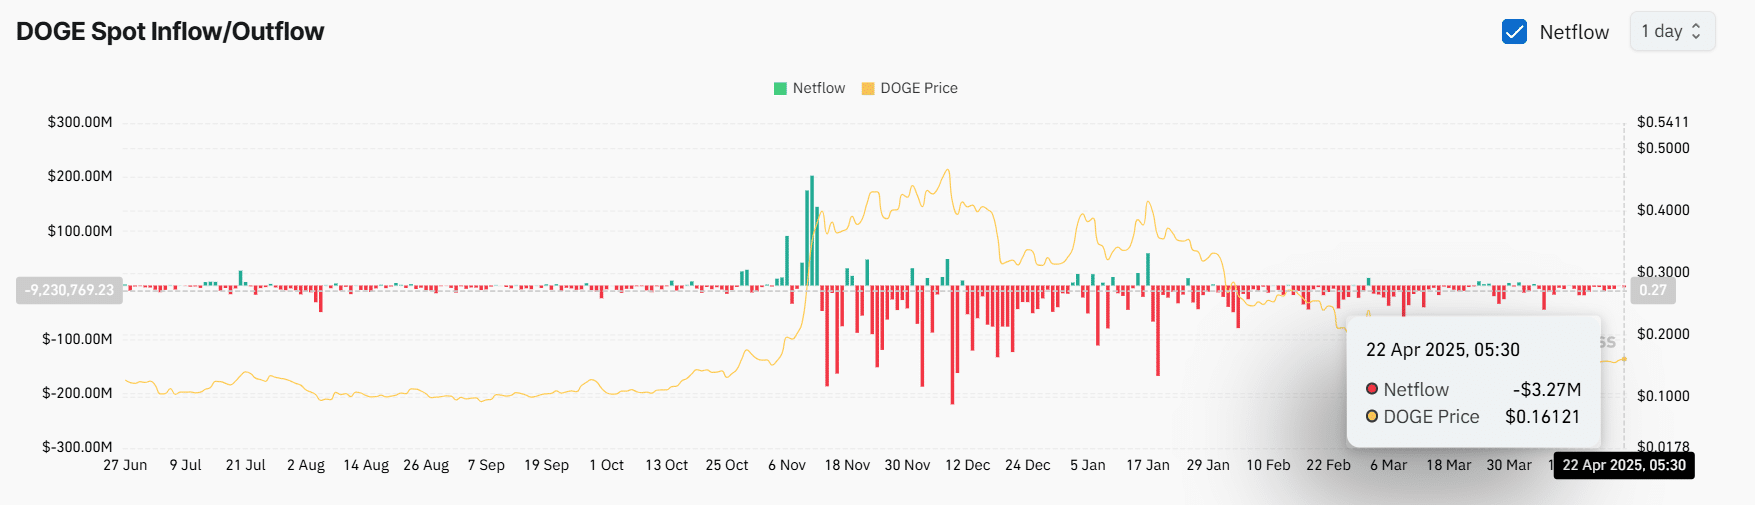Click the 18 Nov date label
This screenshot has width=1755, height=505.
pyautogui.click(x=847, y=465)
